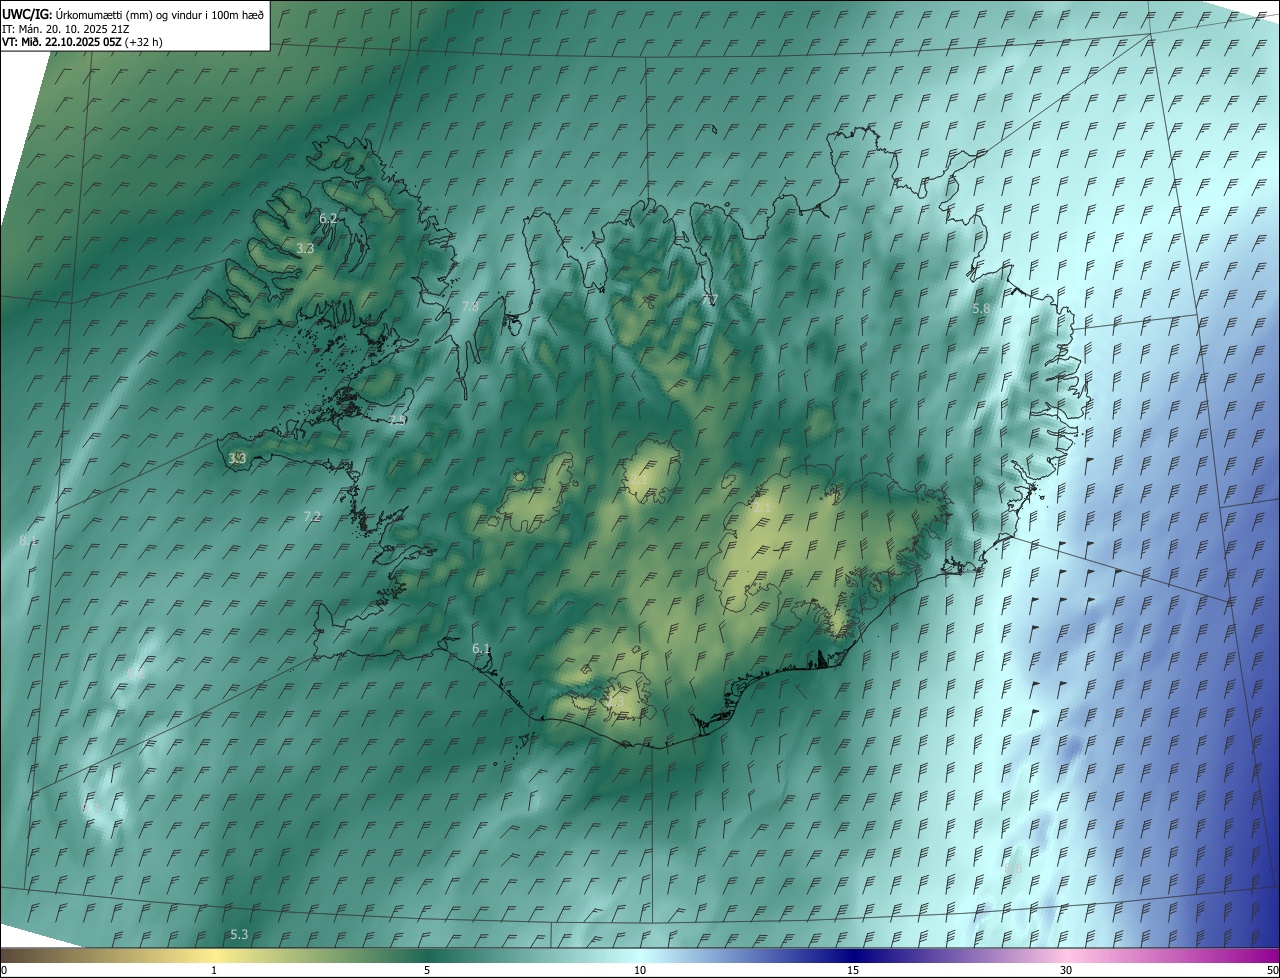1280x978 pixels.
Task: Click the '0' tick label on the colour scale
Action: (x=4, y=970)
